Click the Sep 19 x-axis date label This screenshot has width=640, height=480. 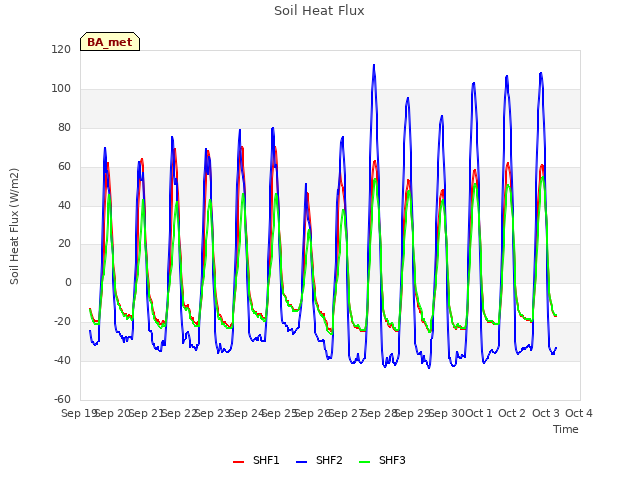point(79,413)
